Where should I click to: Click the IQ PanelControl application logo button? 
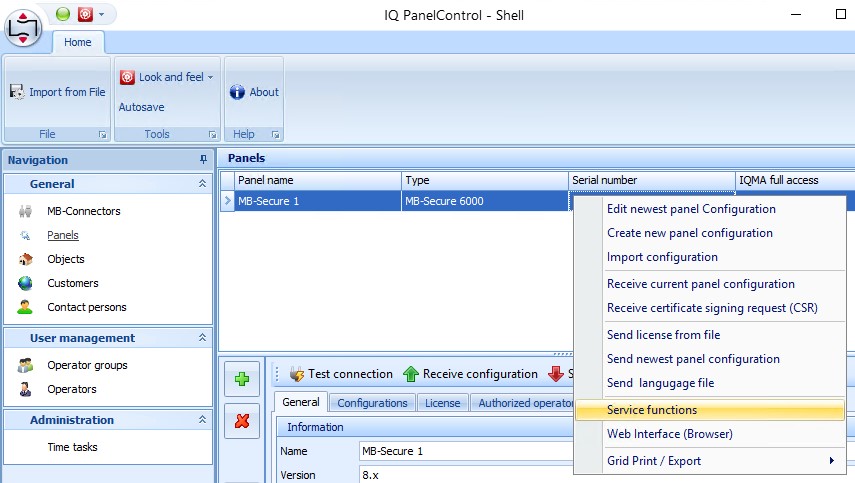click(23, 28)
